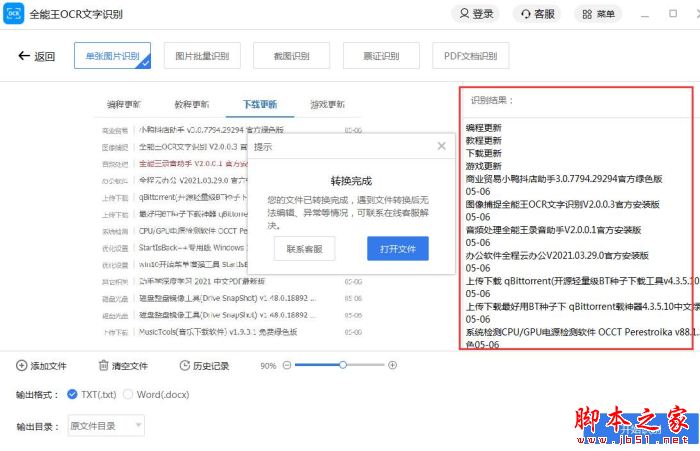
Task: Go back with the 返回 arrow
Action: tap(37, 56)
